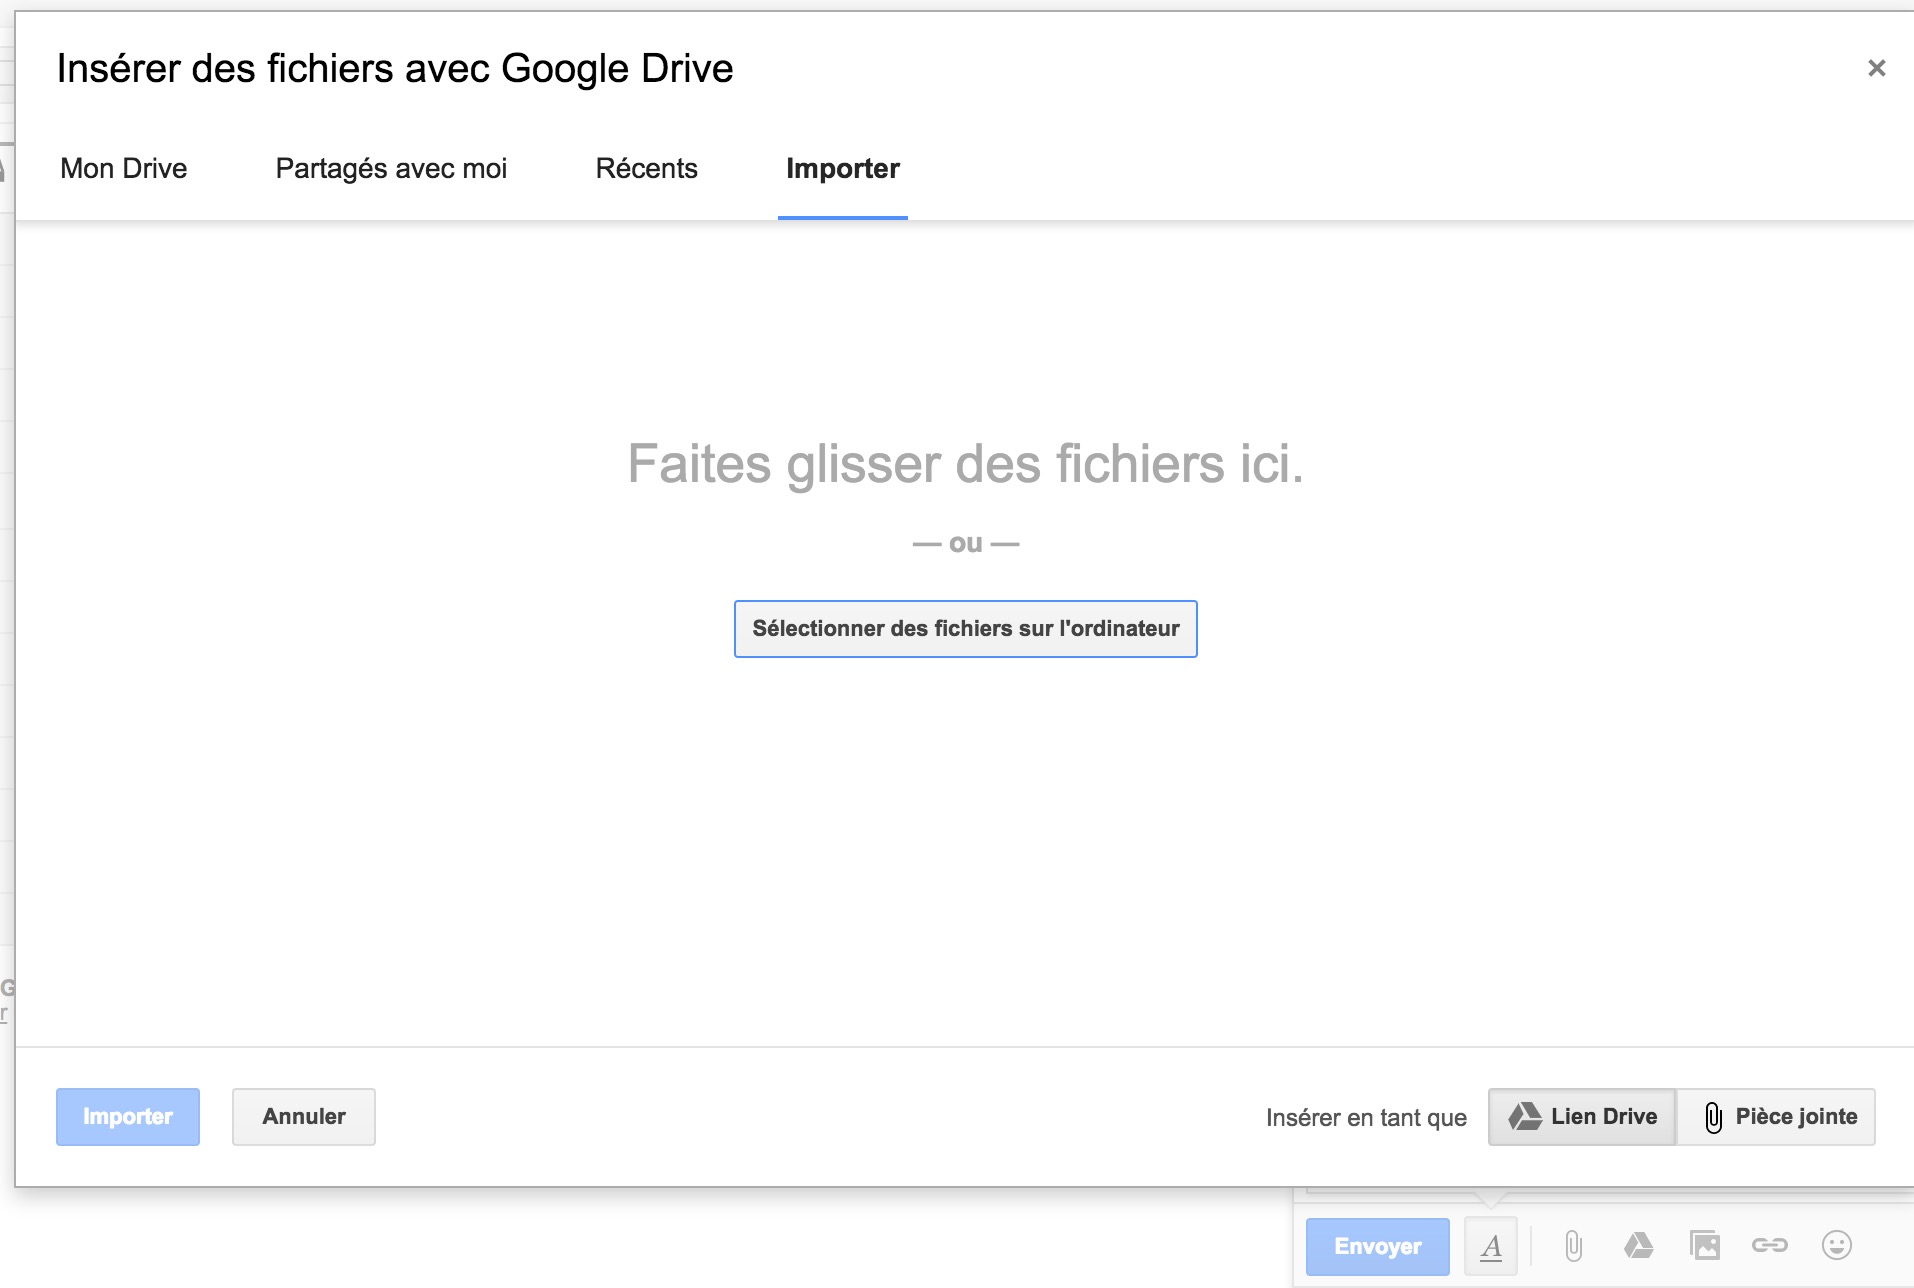The height and width of the screenshot is (1288, 1914).
Task: Cancel with the Annuler button
Action: (x=304, y=1116)
